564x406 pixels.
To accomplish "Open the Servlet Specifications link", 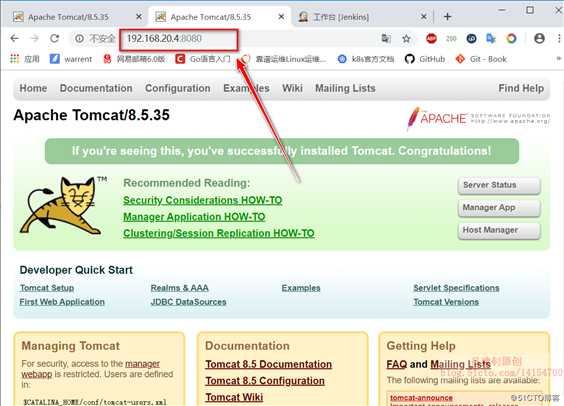I will coord(456,288).
